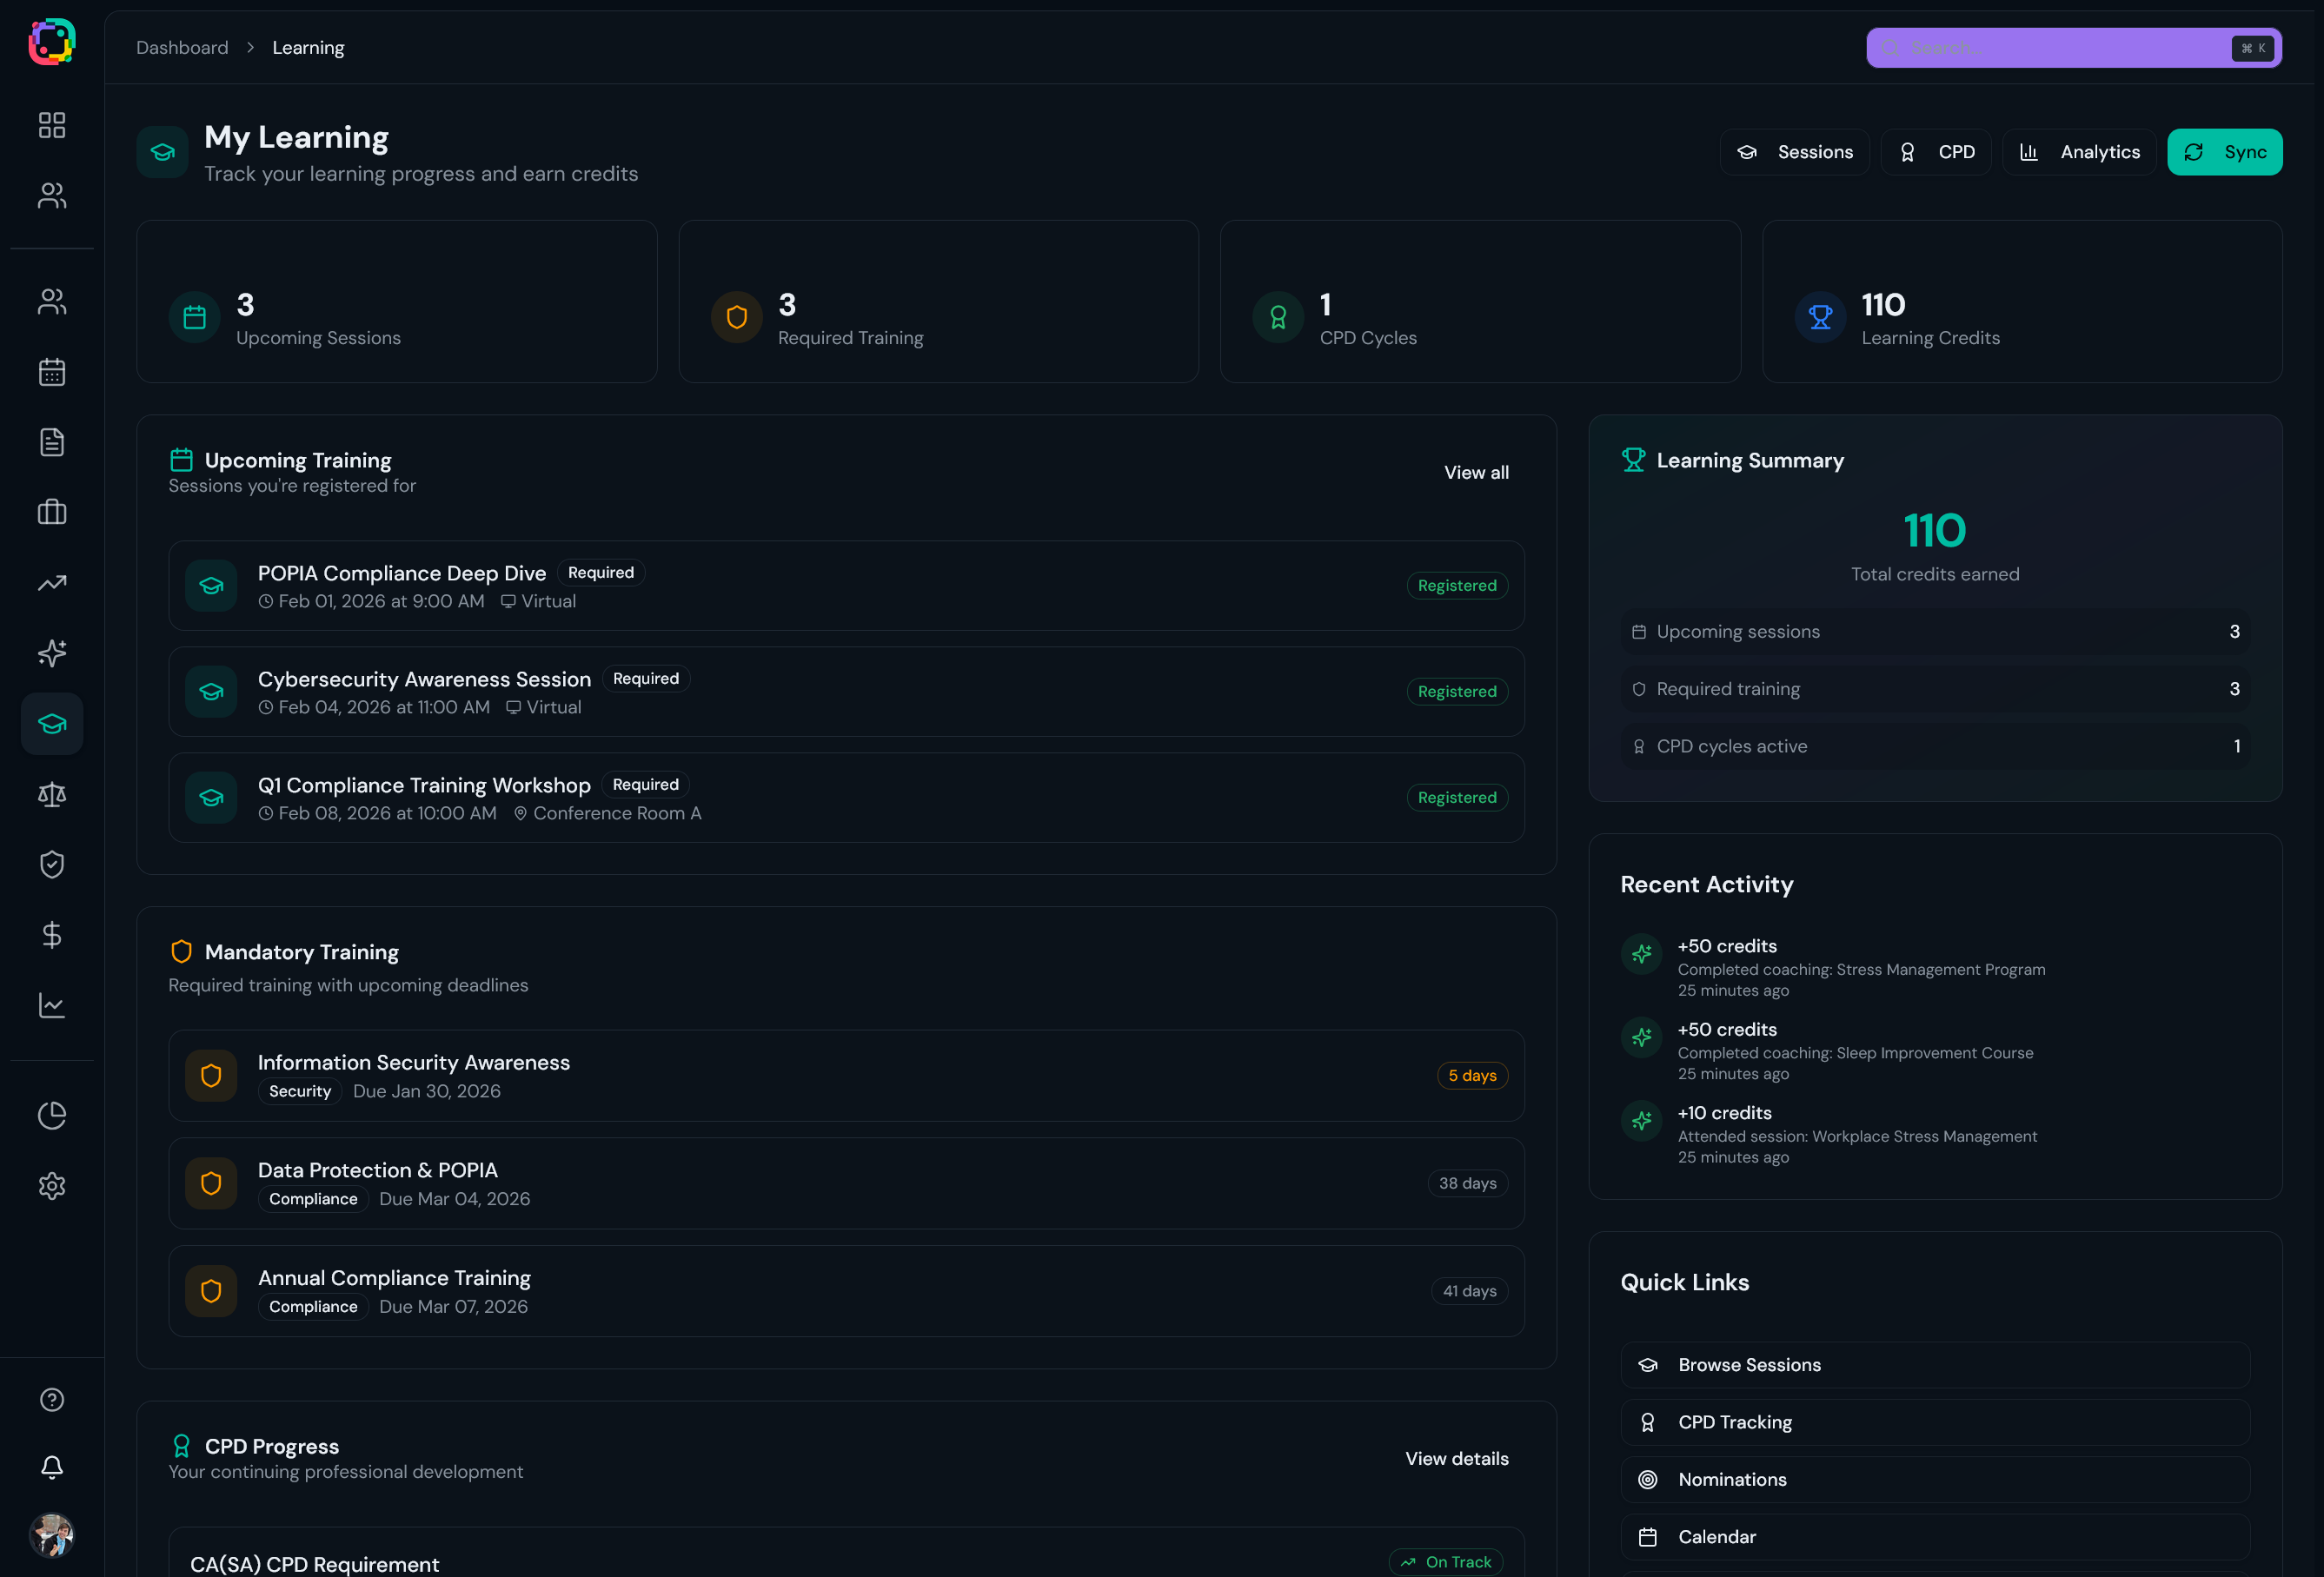Click the shield check sidebar icon
This screenshot has height=1577, width=2324.
coord(52,864)
